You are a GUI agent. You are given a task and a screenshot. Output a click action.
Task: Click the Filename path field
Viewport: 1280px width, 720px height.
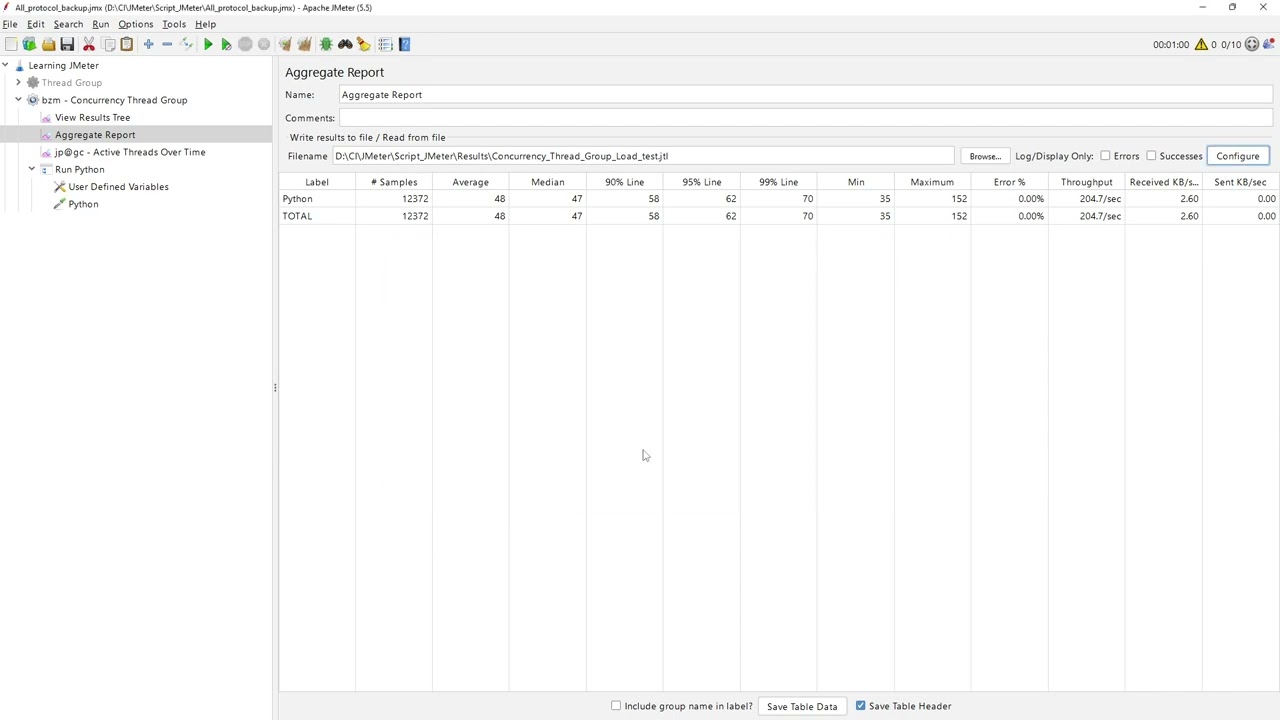pyautogui.click(x=643, y=156)
